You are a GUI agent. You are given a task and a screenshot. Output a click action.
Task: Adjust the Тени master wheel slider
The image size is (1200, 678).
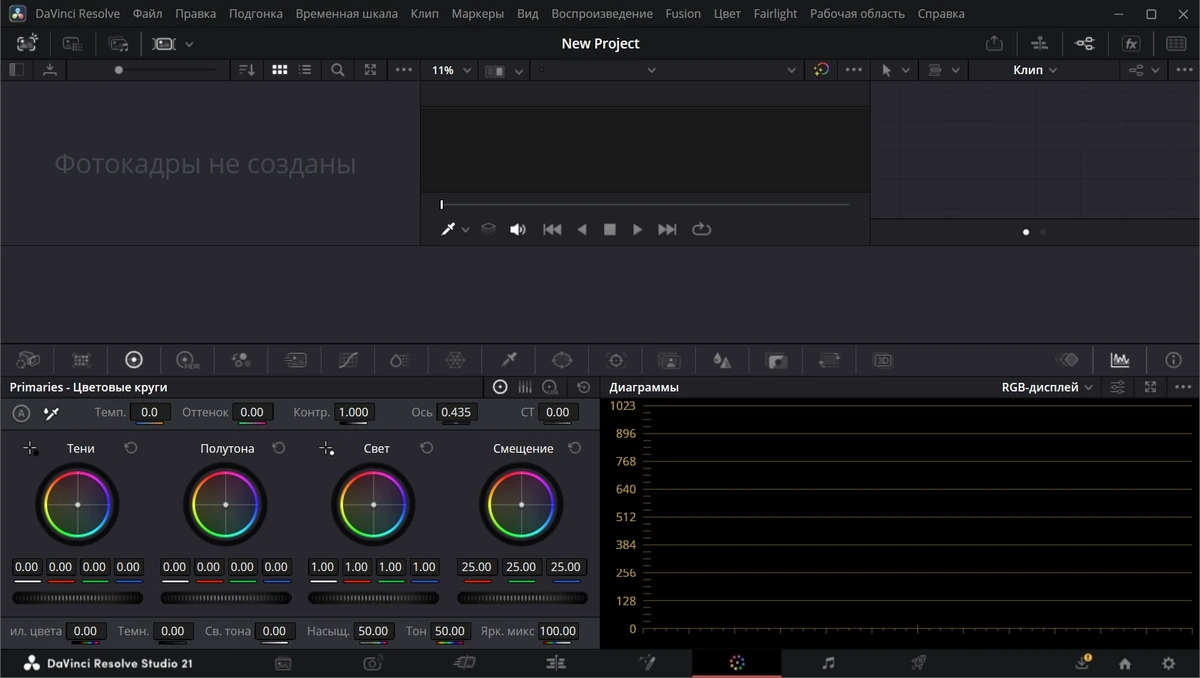tap(77, 598)
